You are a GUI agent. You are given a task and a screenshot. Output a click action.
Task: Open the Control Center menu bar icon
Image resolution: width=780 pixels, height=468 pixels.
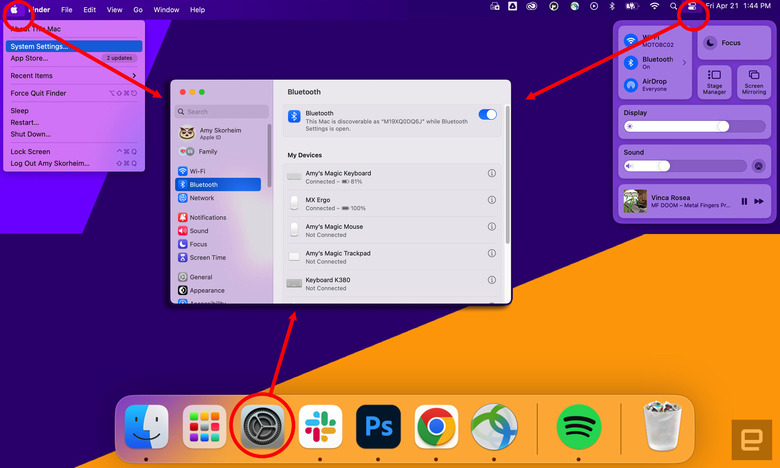pos(691,7)
